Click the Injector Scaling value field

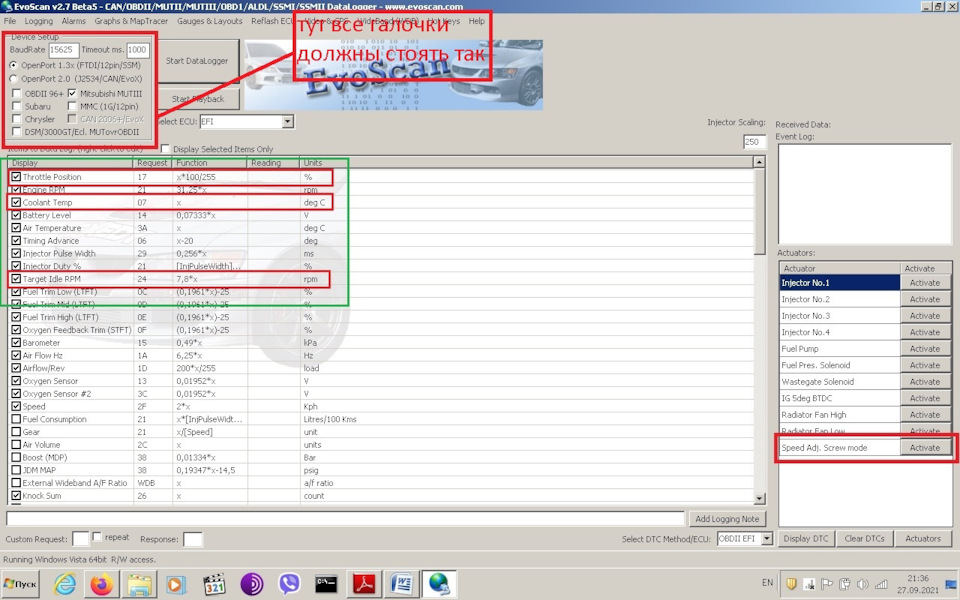[x=754, y=142]
